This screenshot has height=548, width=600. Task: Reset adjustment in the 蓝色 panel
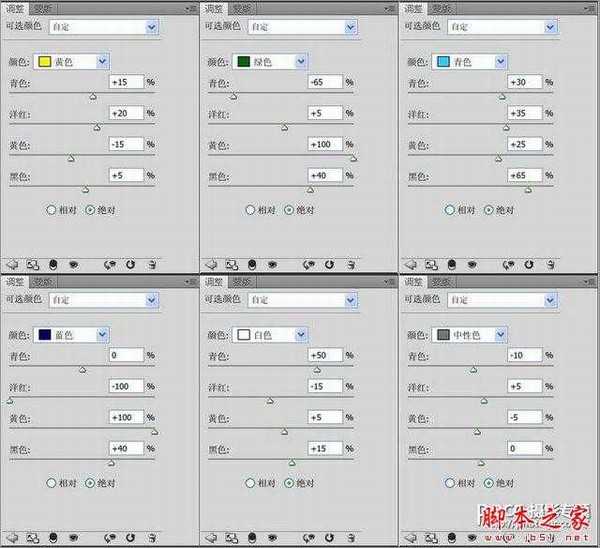coord(130,538)
